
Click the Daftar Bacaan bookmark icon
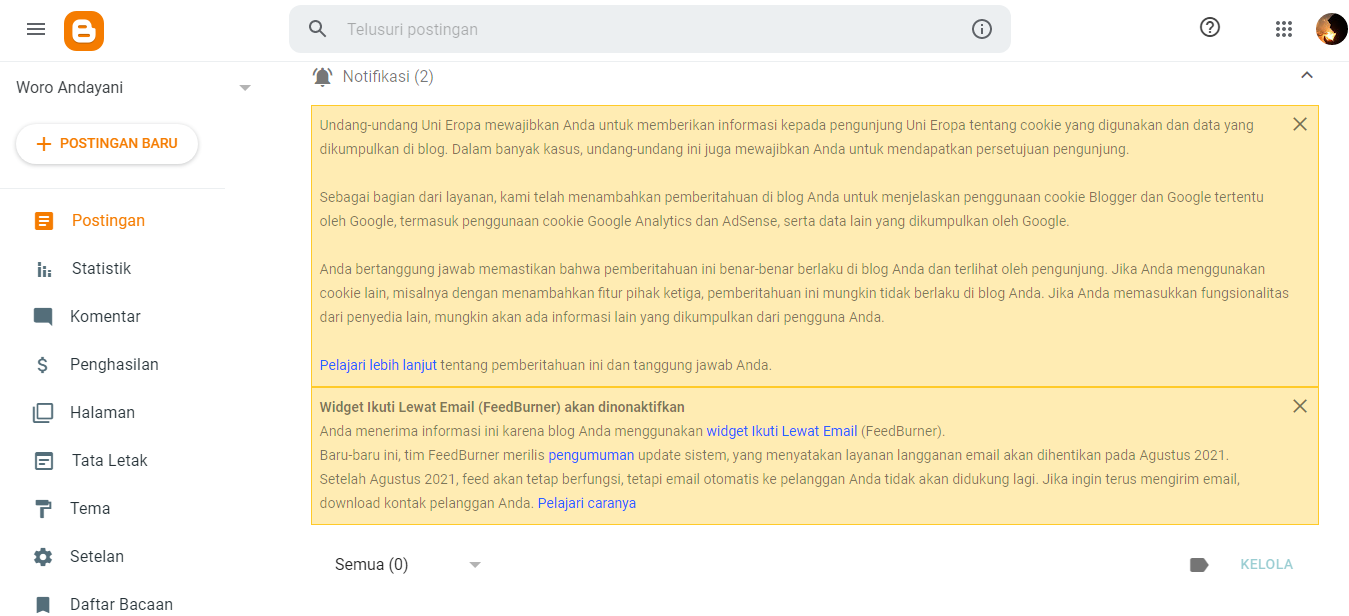coord(43,605)
